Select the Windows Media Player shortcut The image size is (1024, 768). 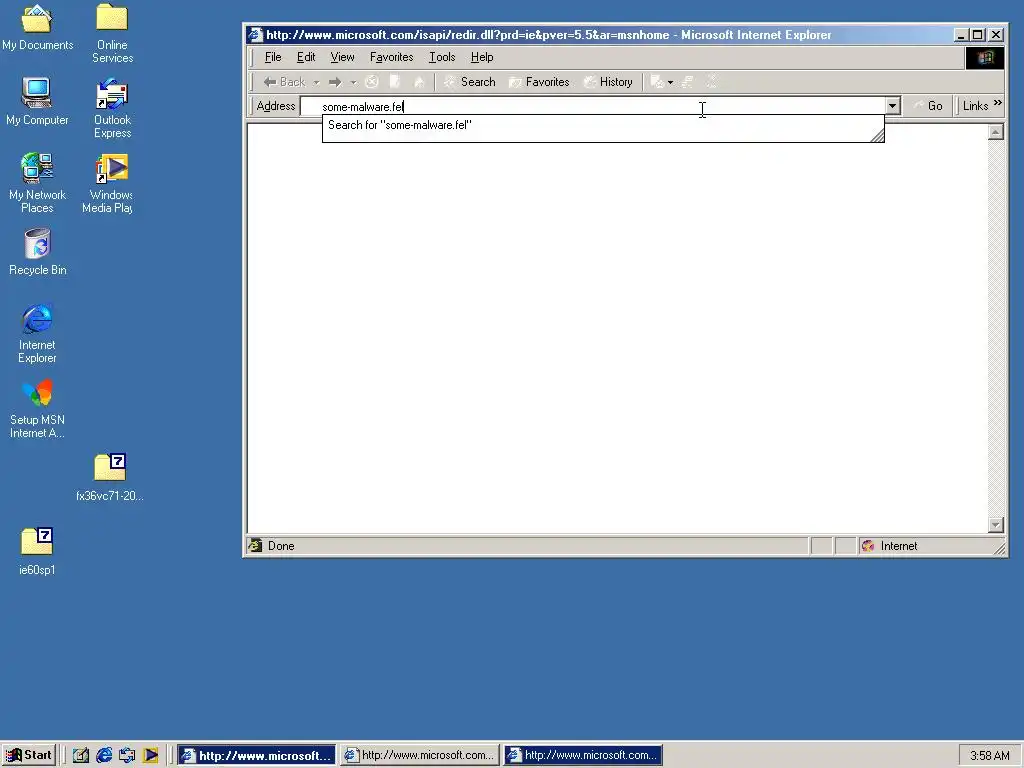tap(108, 184)
